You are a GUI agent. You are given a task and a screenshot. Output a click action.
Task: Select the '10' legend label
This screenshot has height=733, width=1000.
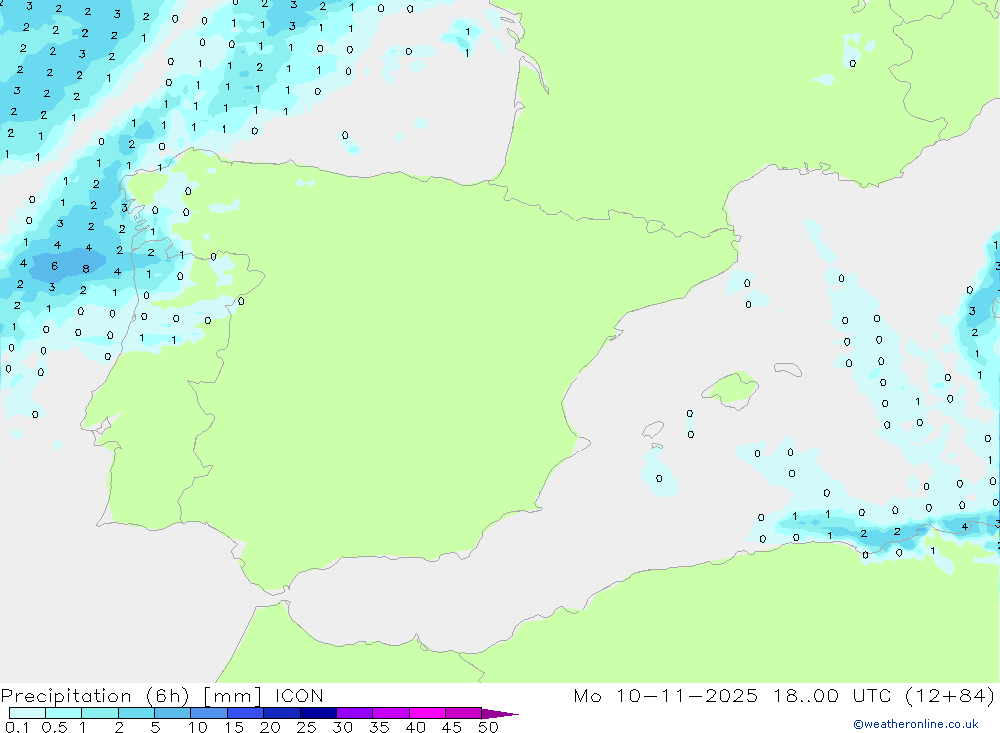click(198, 727)
